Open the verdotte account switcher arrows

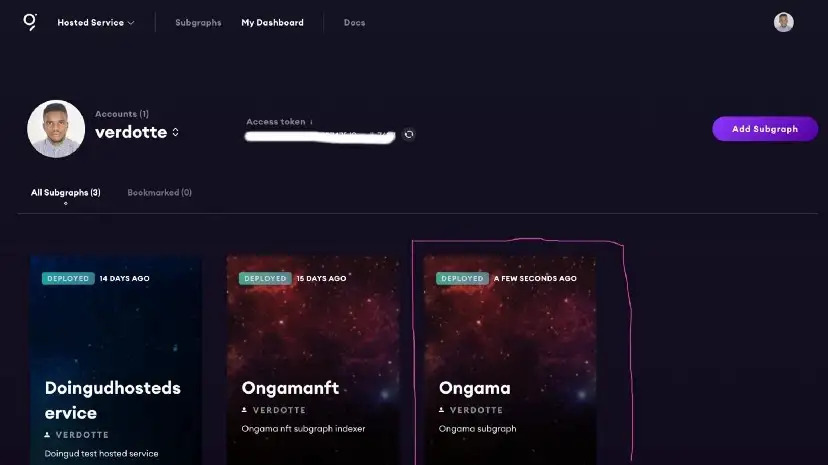[175, 132]
